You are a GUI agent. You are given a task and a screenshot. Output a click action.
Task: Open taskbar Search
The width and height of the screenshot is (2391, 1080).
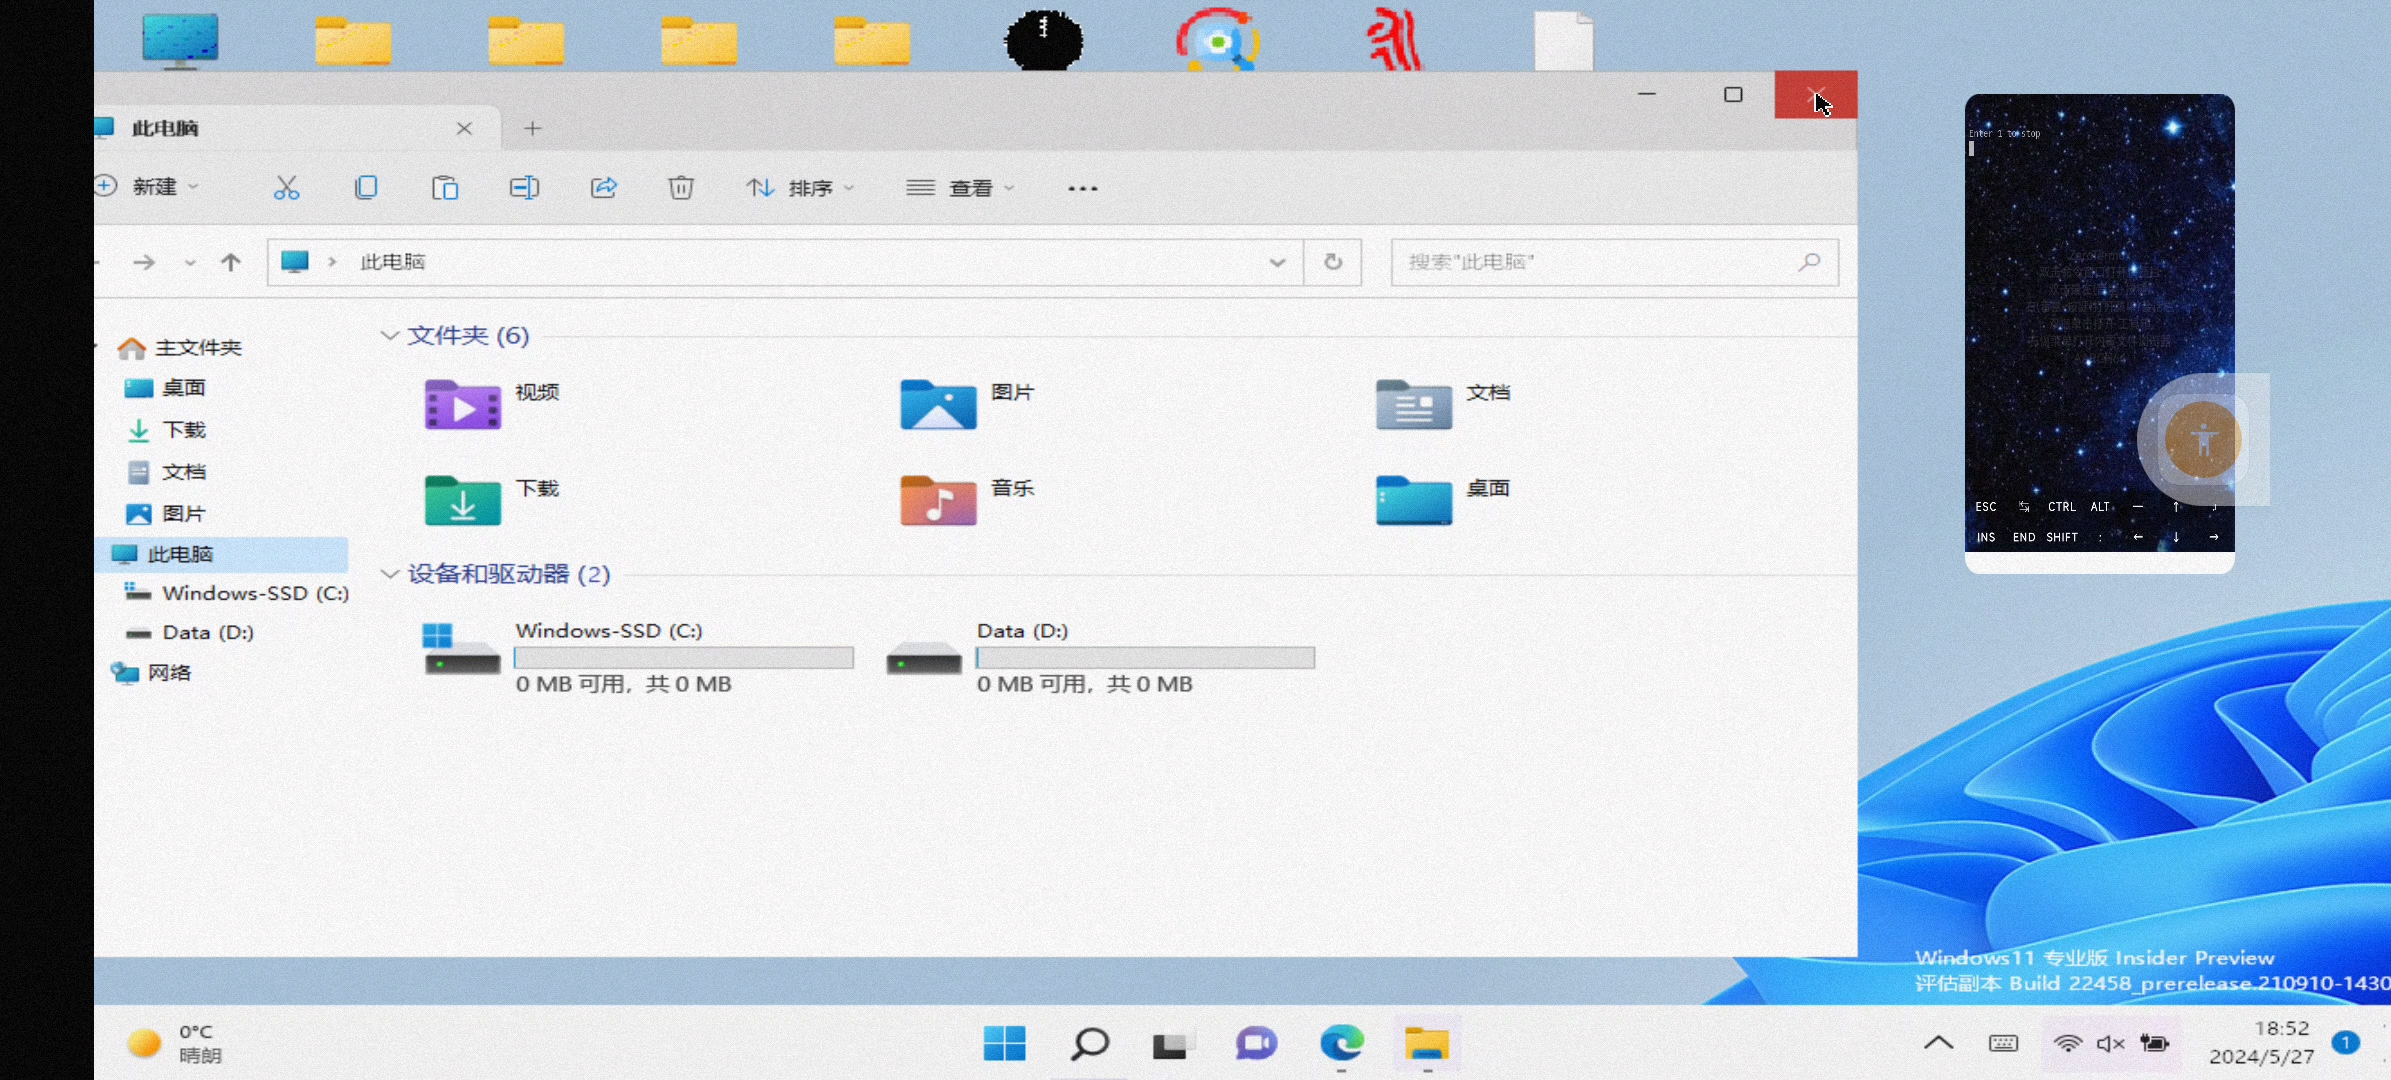[1089, 1044]
